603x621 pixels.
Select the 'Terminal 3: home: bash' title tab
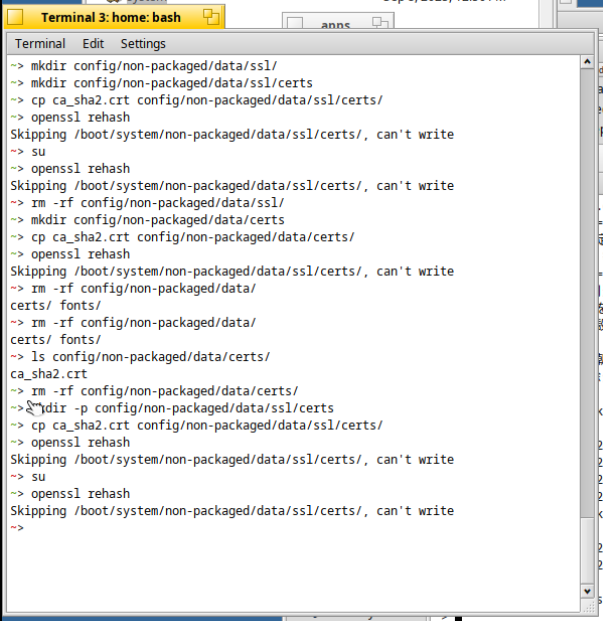(x=110, y=17)
